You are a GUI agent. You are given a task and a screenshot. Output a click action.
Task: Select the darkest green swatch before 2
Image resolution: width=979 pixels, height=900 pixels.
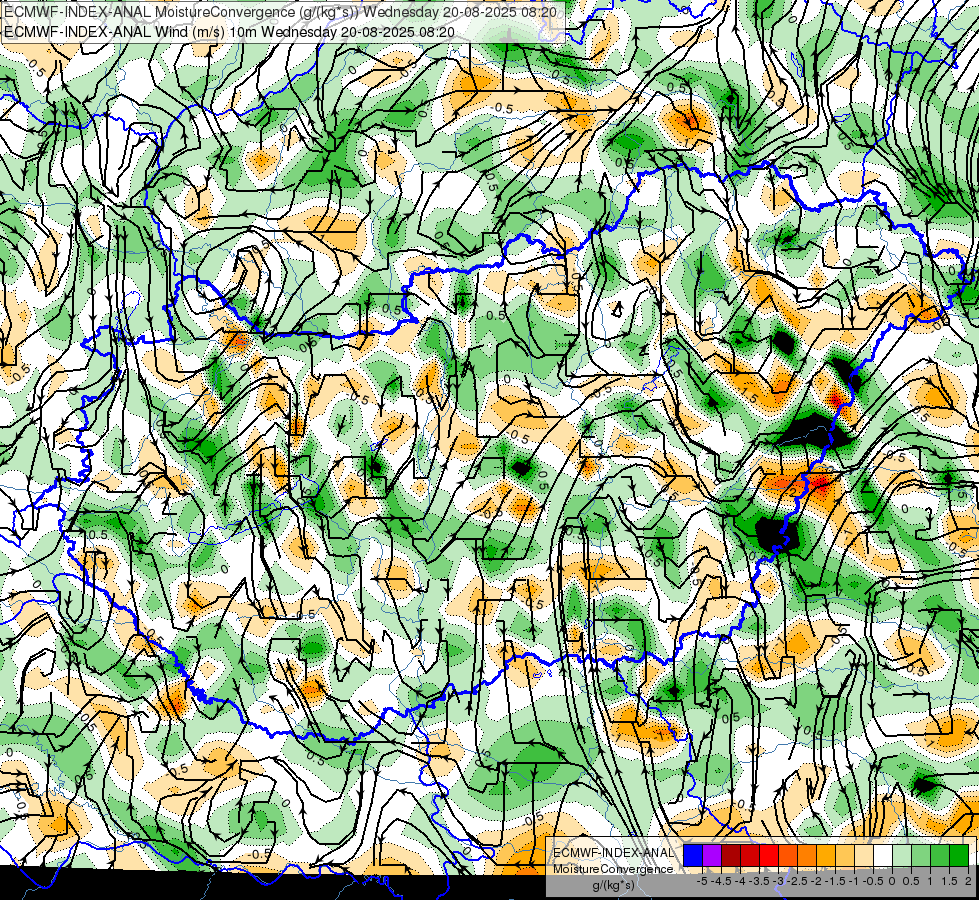tap(958, 855)
